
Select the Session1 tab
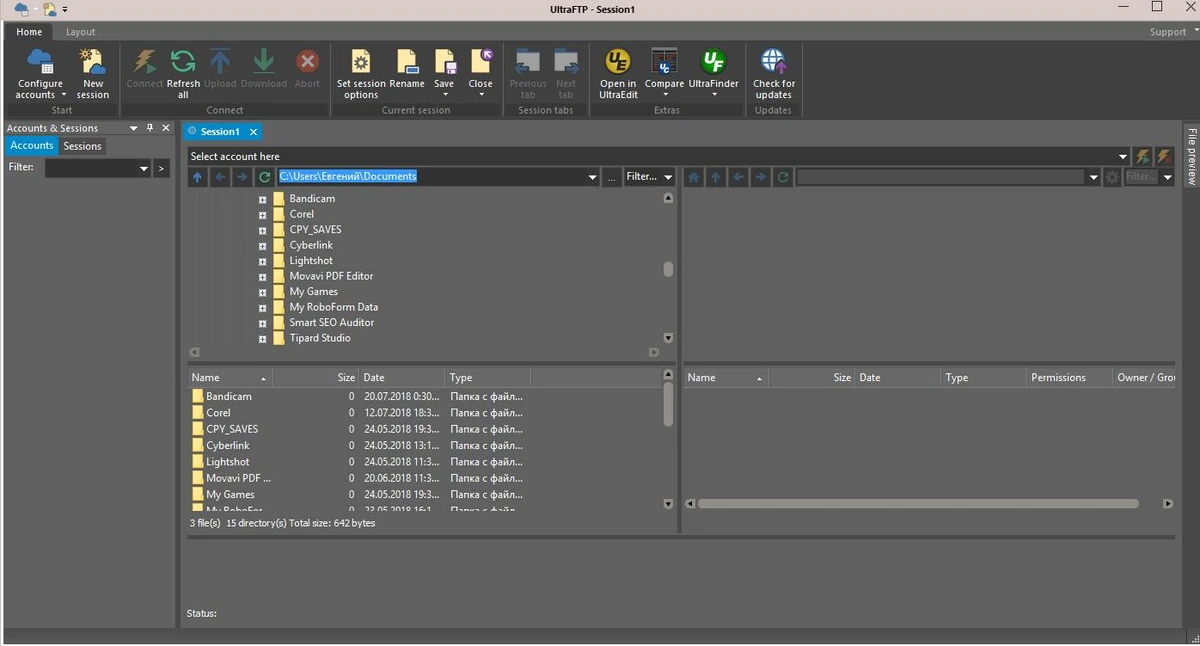220,131
